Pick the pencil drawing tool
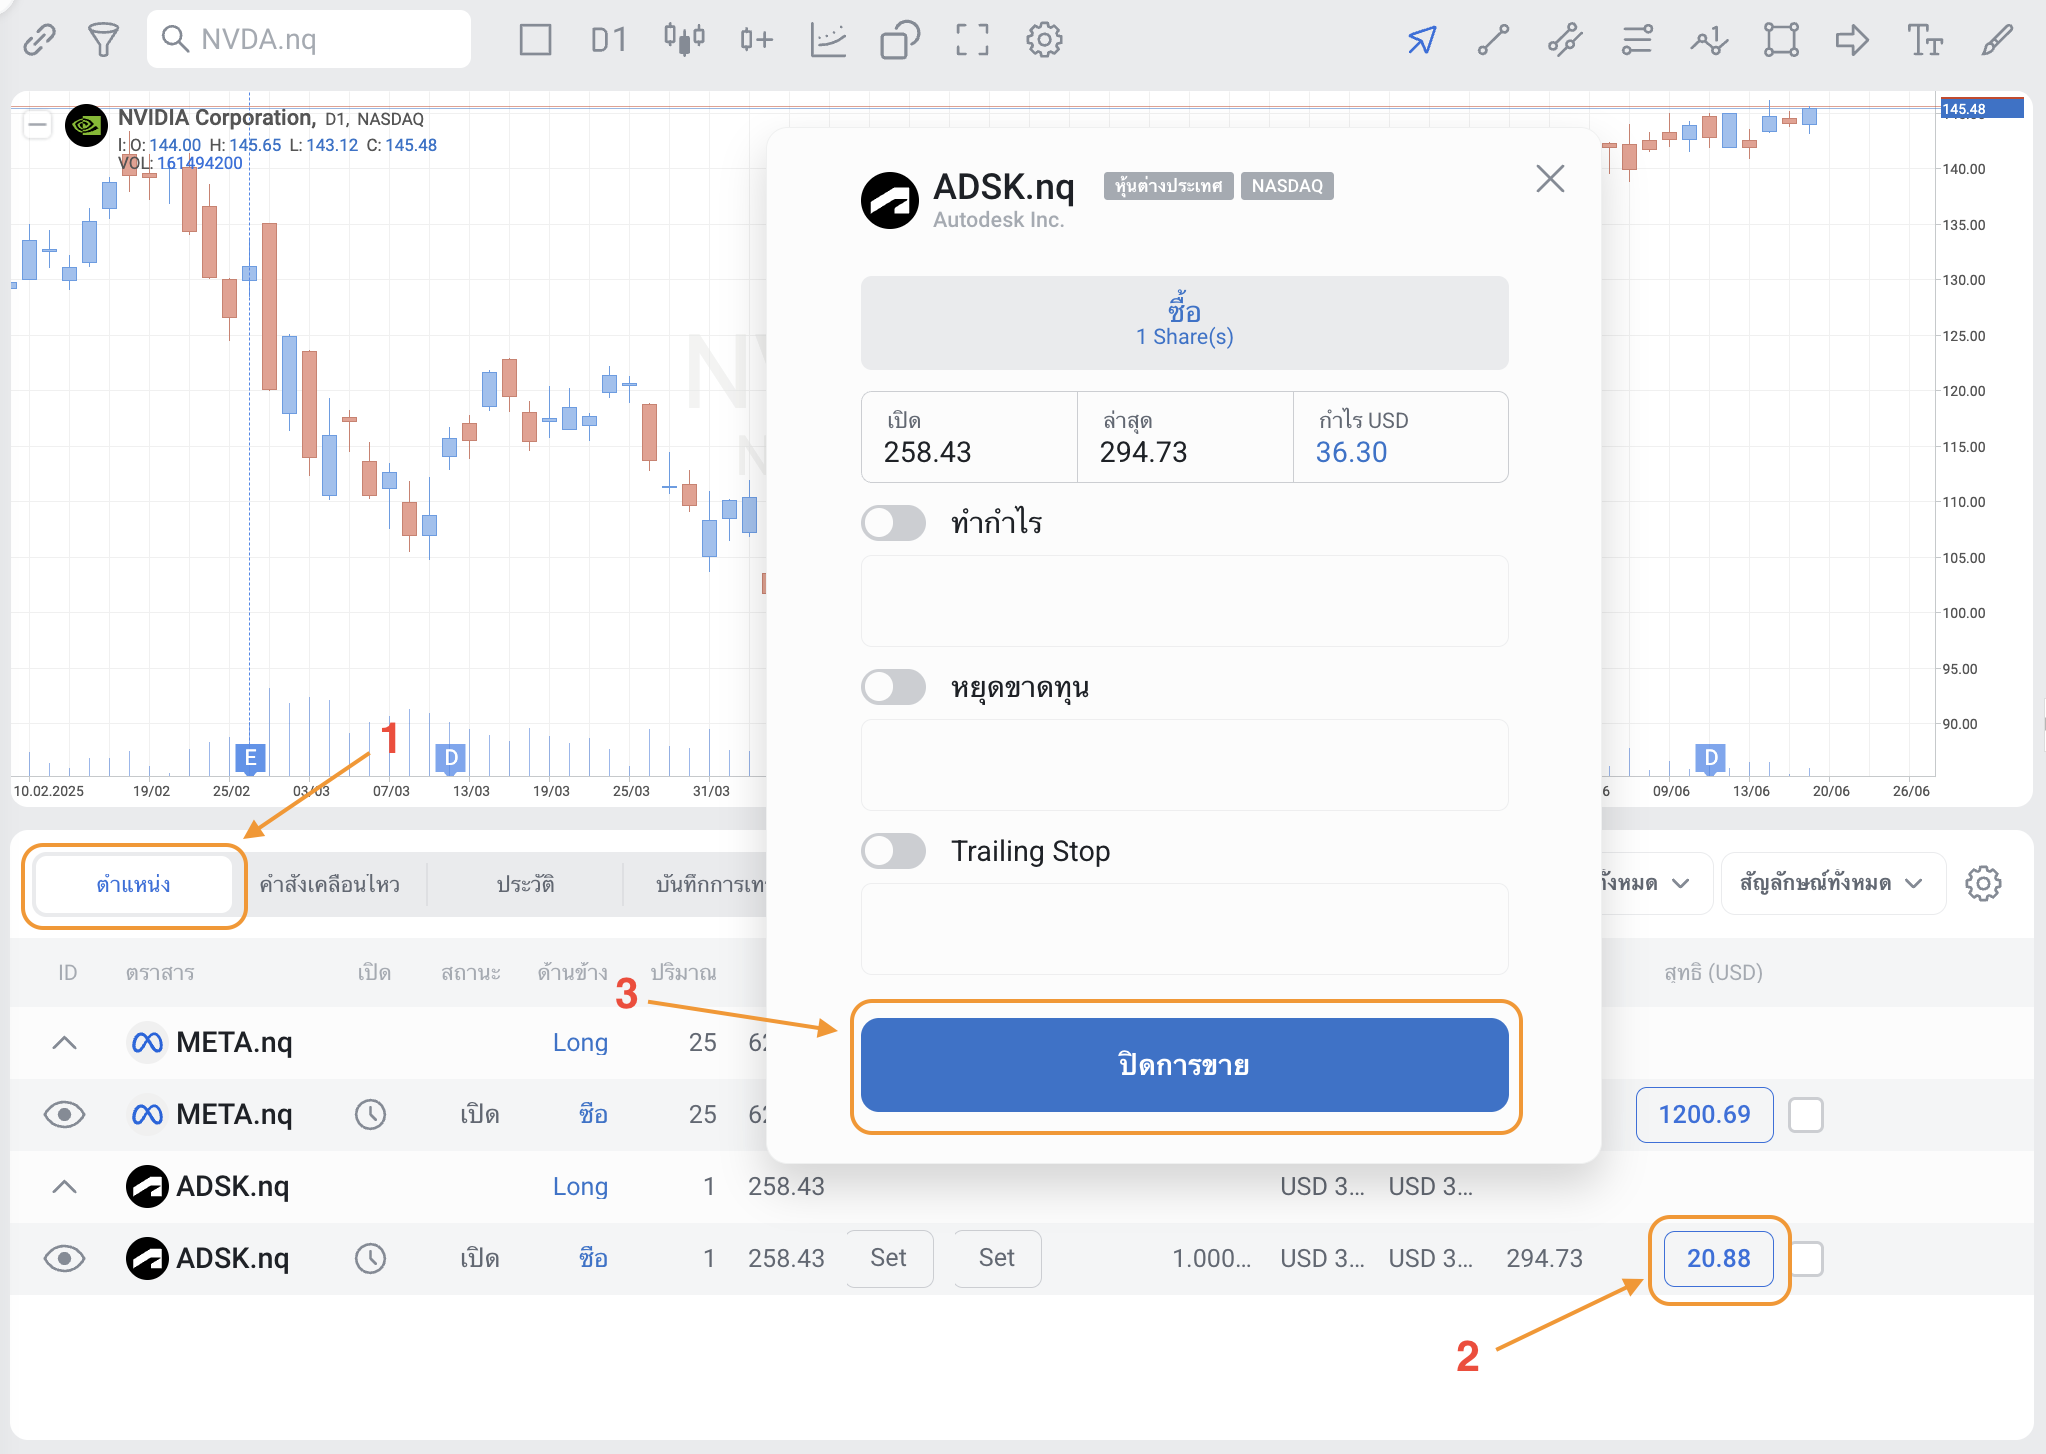This screenshot has height=1454, width=2046. click(1997, 40)
